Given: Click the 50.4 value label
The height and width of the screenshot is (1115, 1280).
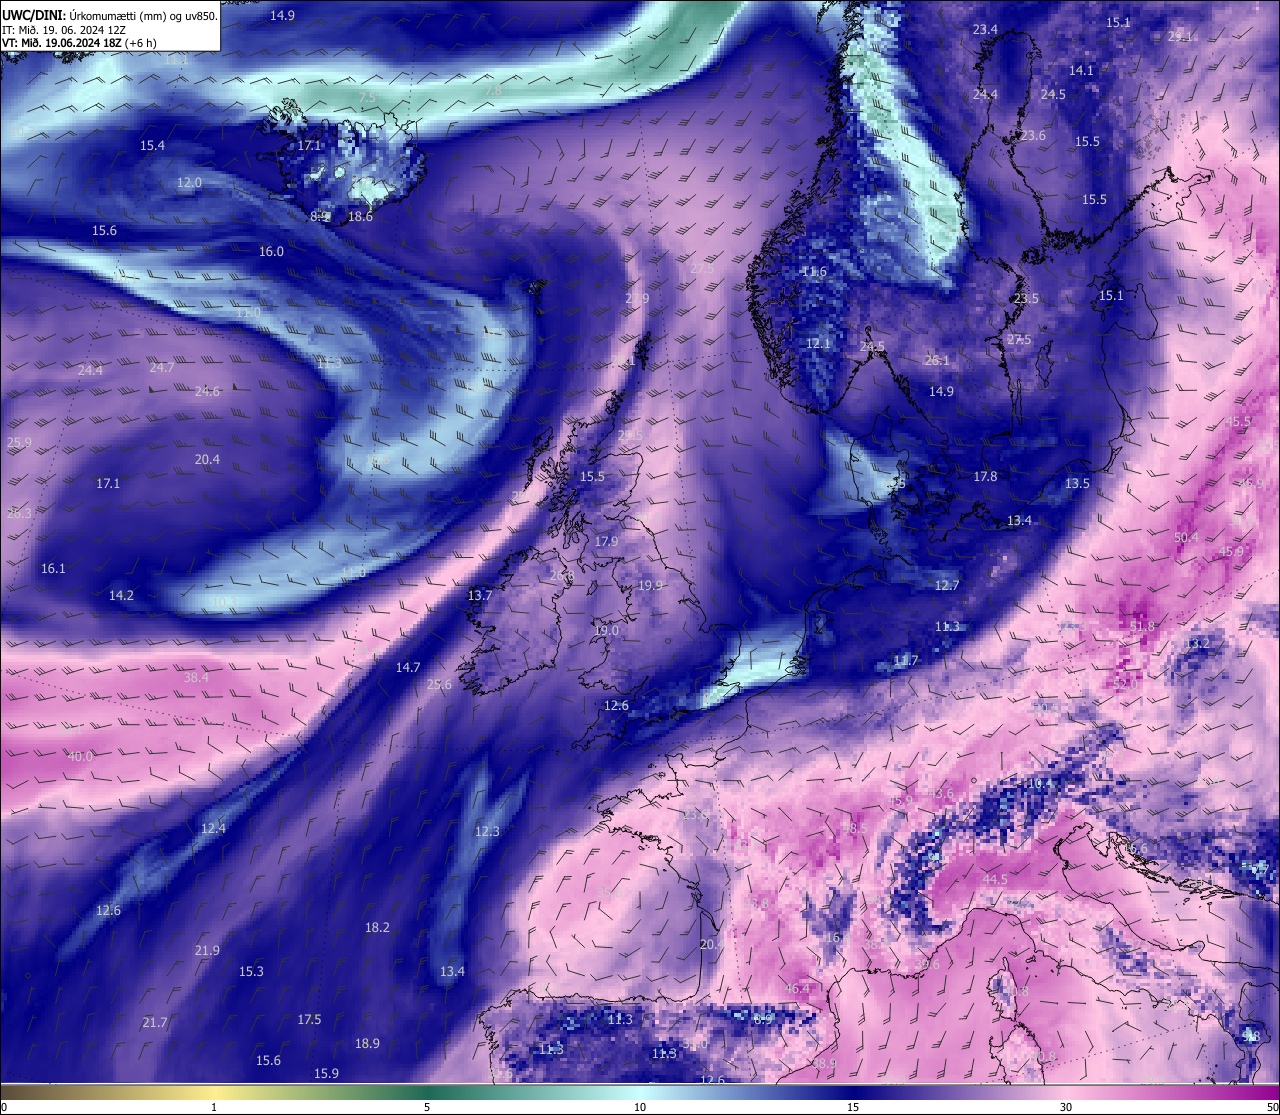Looking at the screenshot, I should coord(1186,538).
